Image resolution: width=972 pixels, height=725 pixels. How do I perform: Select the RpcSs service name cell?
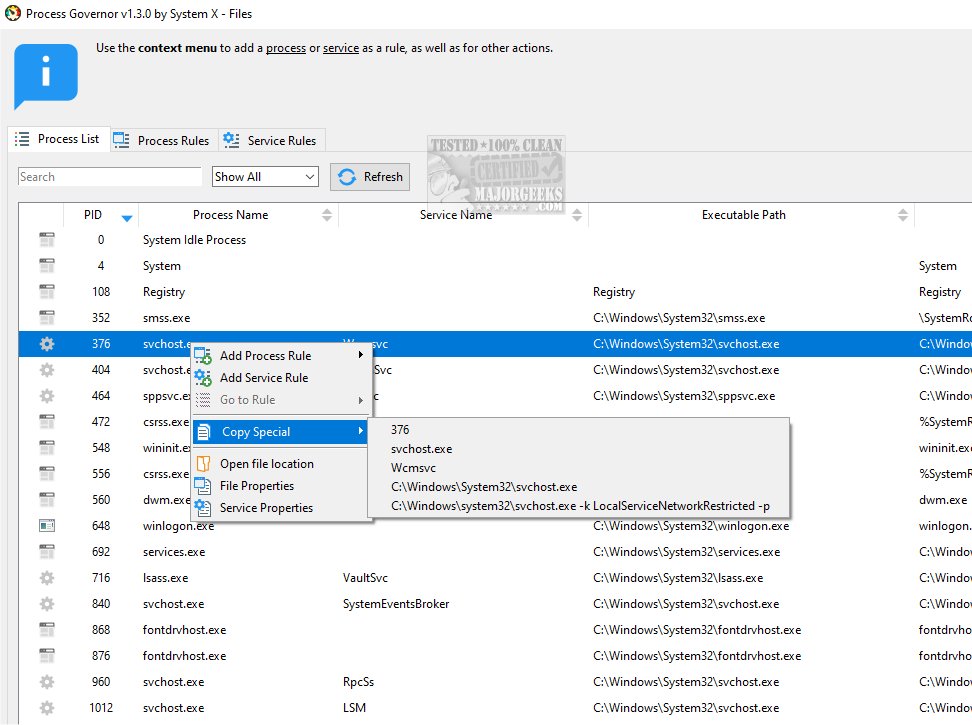pyautogui.click(x=358, y=682)
